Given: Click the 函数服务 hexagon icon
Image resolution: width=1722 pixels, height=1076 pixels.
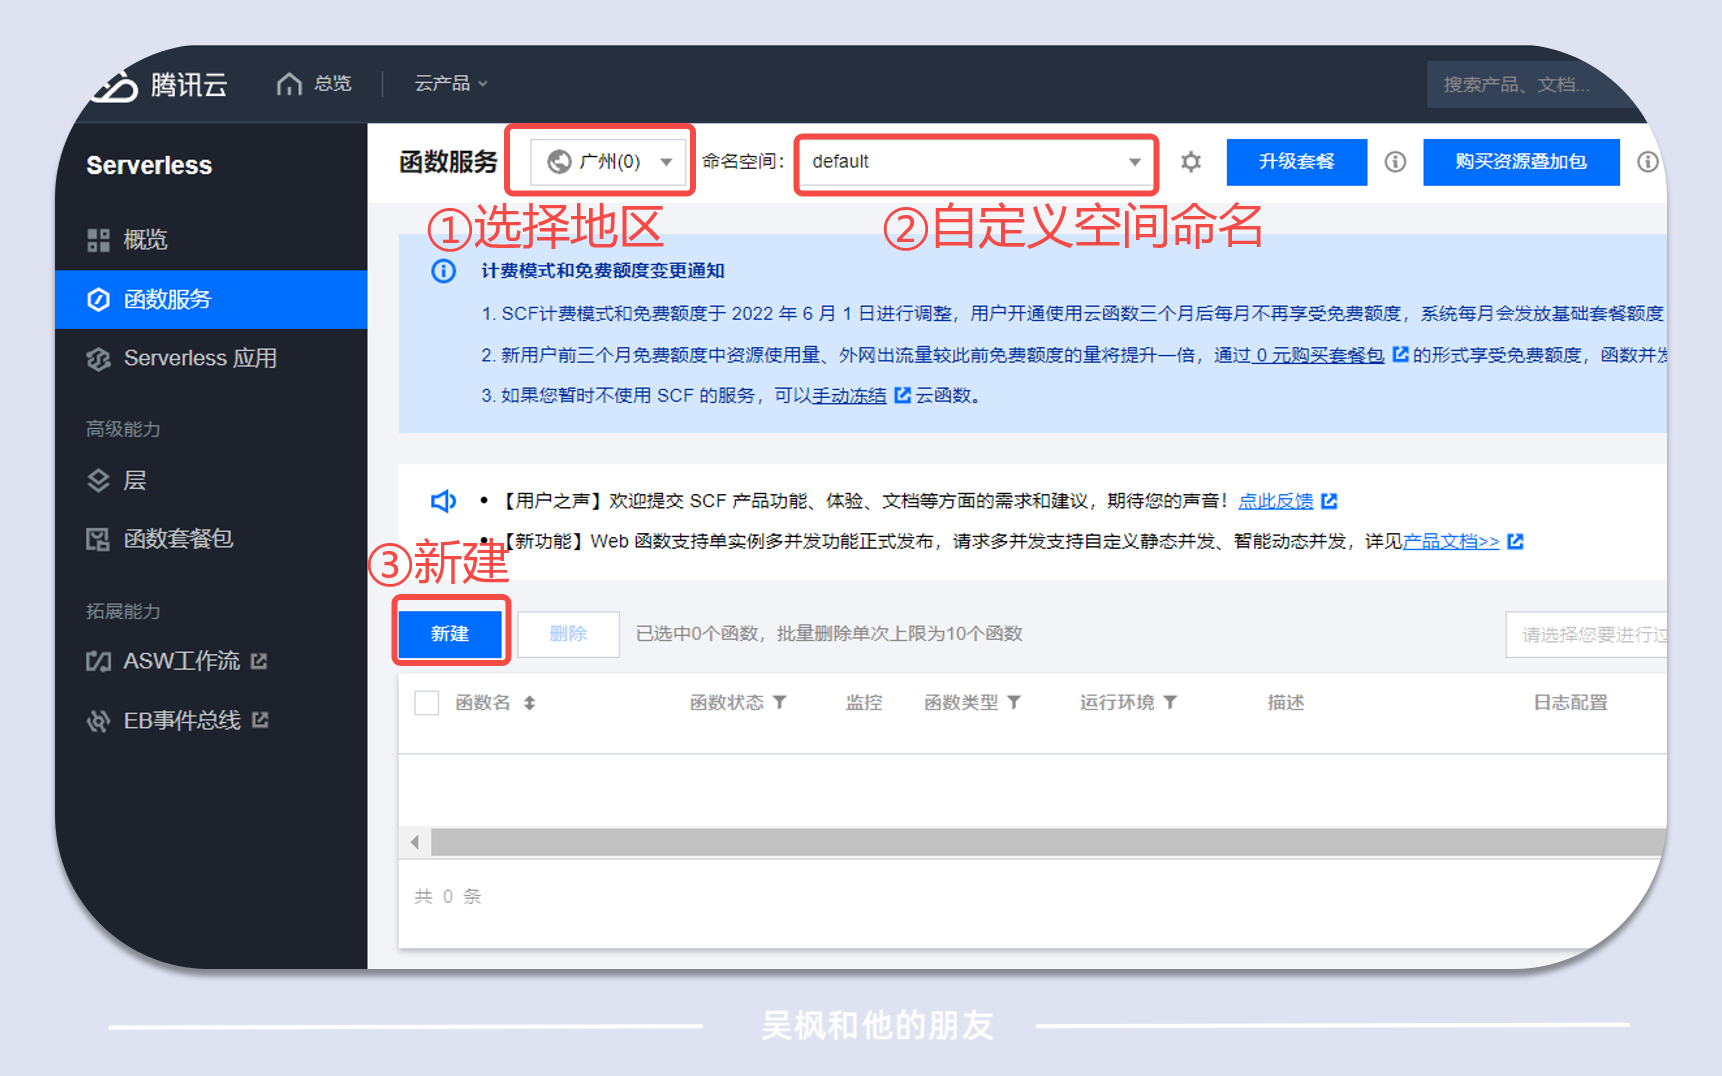Looking at the screenshot, I should tap(98, 299).
